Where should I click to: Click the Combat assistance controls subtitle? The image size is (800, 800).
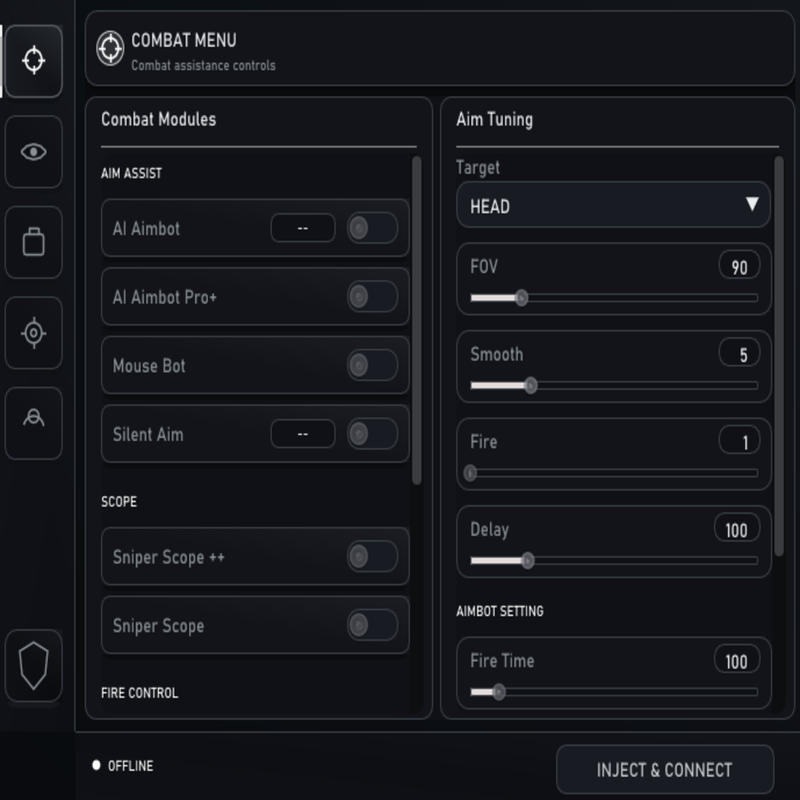pos(203,65)
